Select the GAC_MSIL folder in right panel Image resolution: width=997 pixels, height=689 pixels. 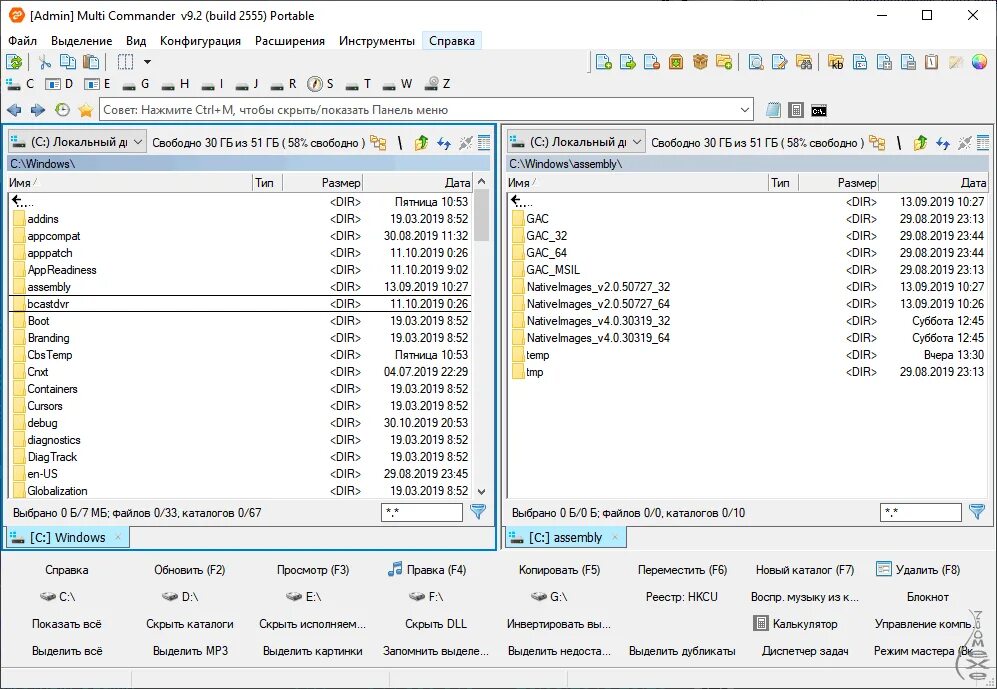point(750,269)
